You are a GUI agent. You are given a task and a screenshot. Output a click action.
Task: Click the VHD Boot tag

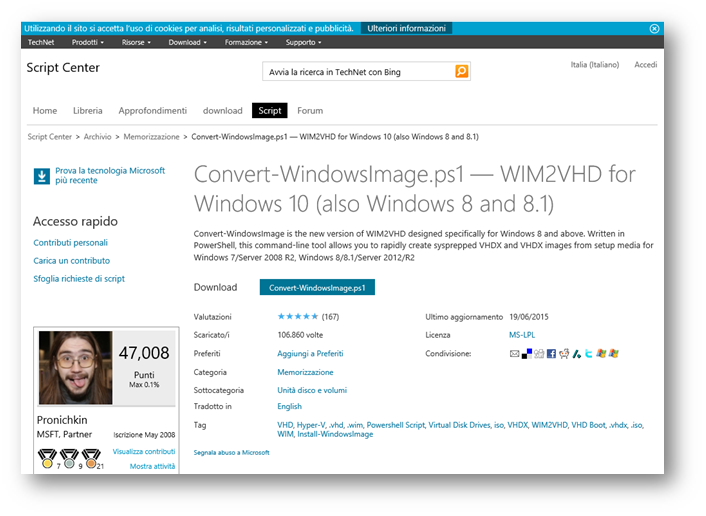pos(588,425)
